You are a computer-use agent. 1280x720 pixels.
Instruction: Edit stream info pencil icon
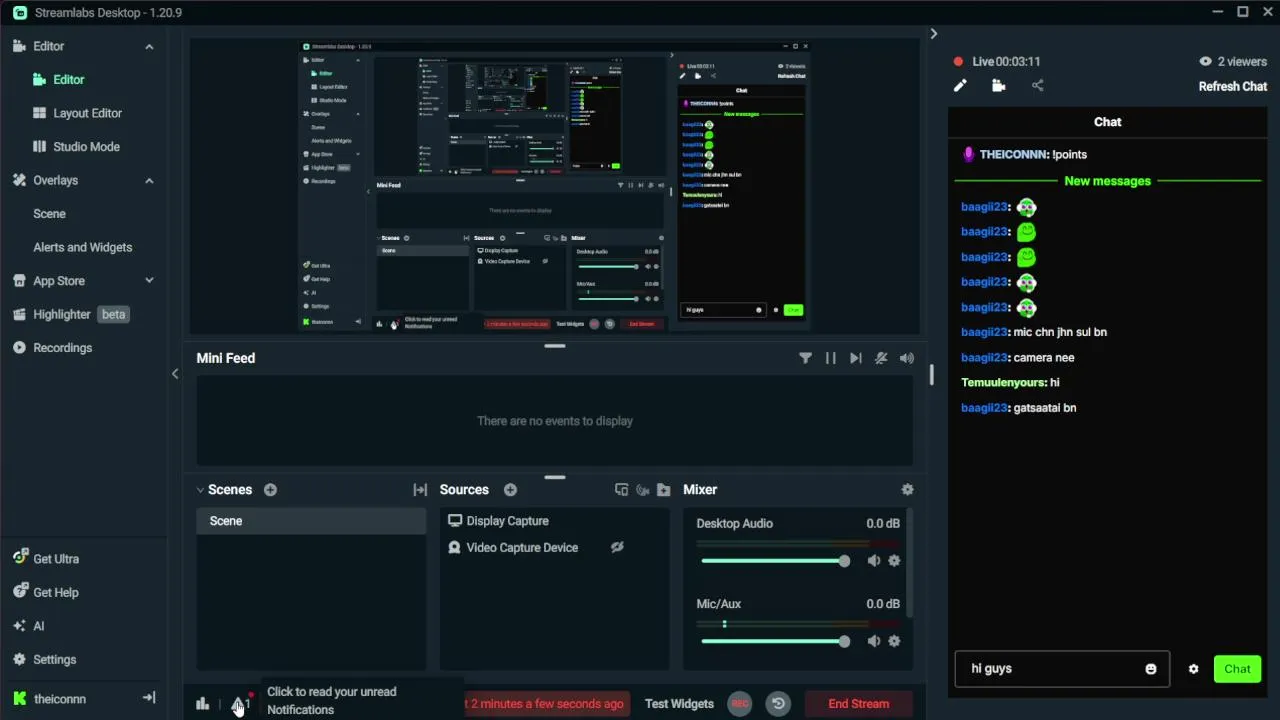(x=960, y=86)
